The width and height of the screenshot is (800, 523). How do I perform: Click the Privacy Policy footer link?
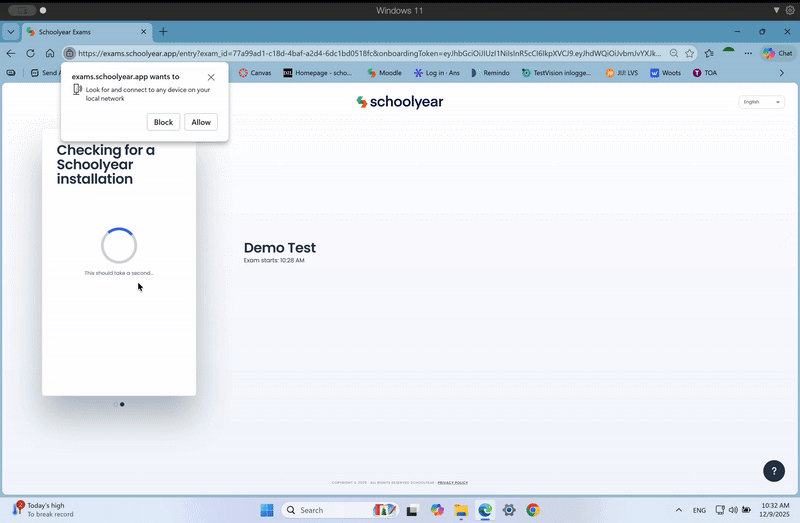452,482
